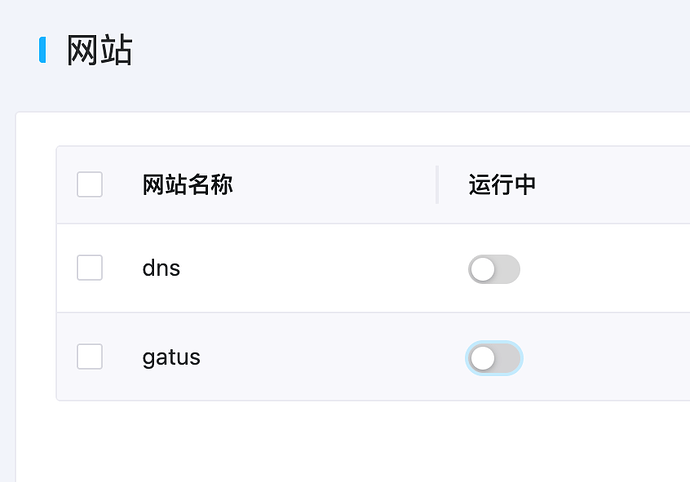
Task: Check the checkbox for the gatus row
Action: click(x=90, y=357)
